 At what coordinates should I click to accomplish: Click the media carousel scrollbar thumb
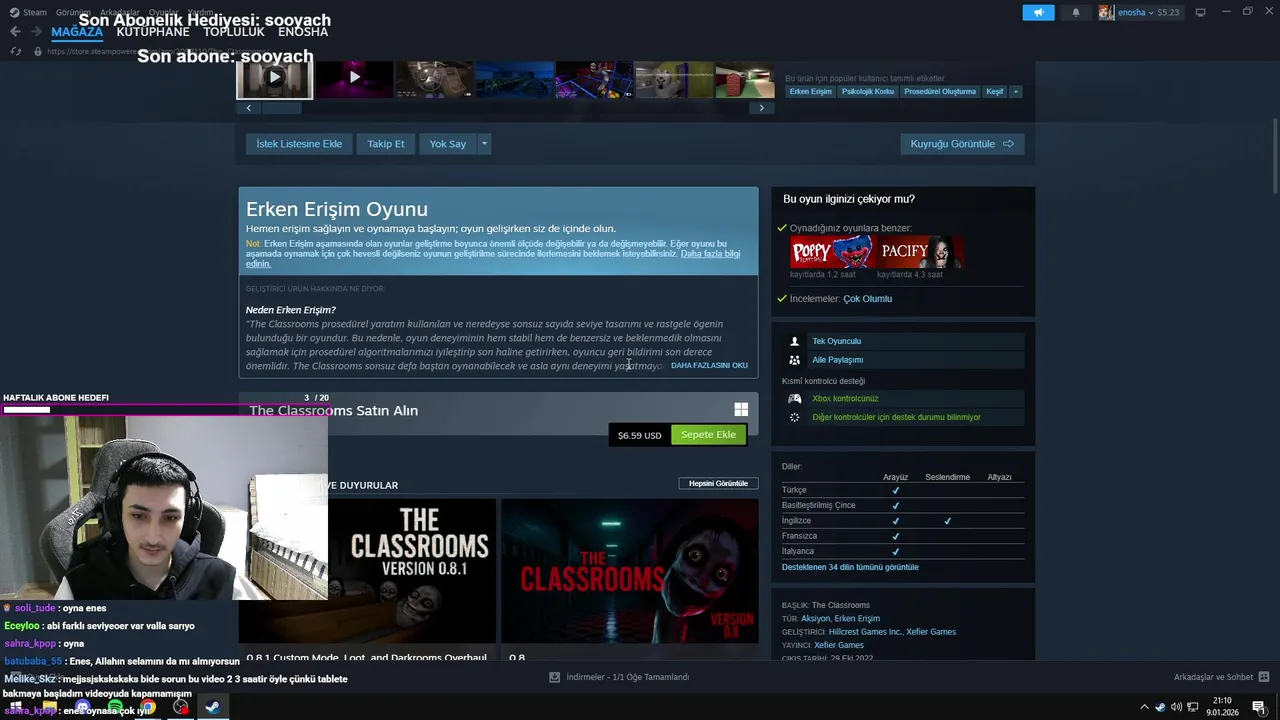pyautogui.click(x=282, y=108)
